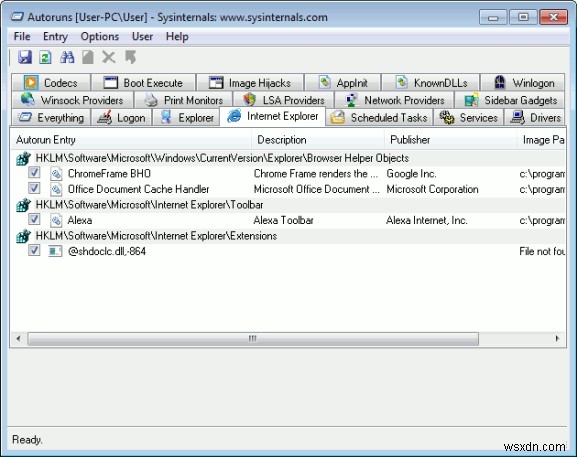Switch to the Boot Execute tab
The height and width of the screenshot is (457, 577).
tap(143, 82)
